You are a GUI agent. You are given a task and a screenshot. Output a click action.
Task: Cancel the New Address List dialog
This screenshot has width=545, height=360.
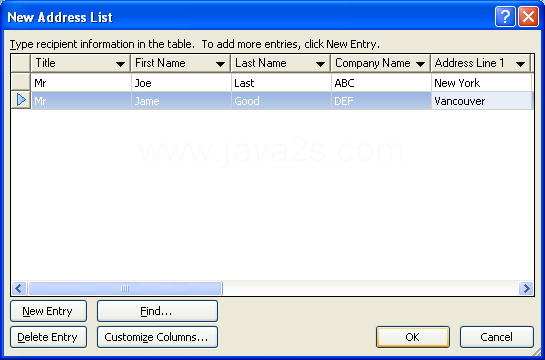(497, 337)
